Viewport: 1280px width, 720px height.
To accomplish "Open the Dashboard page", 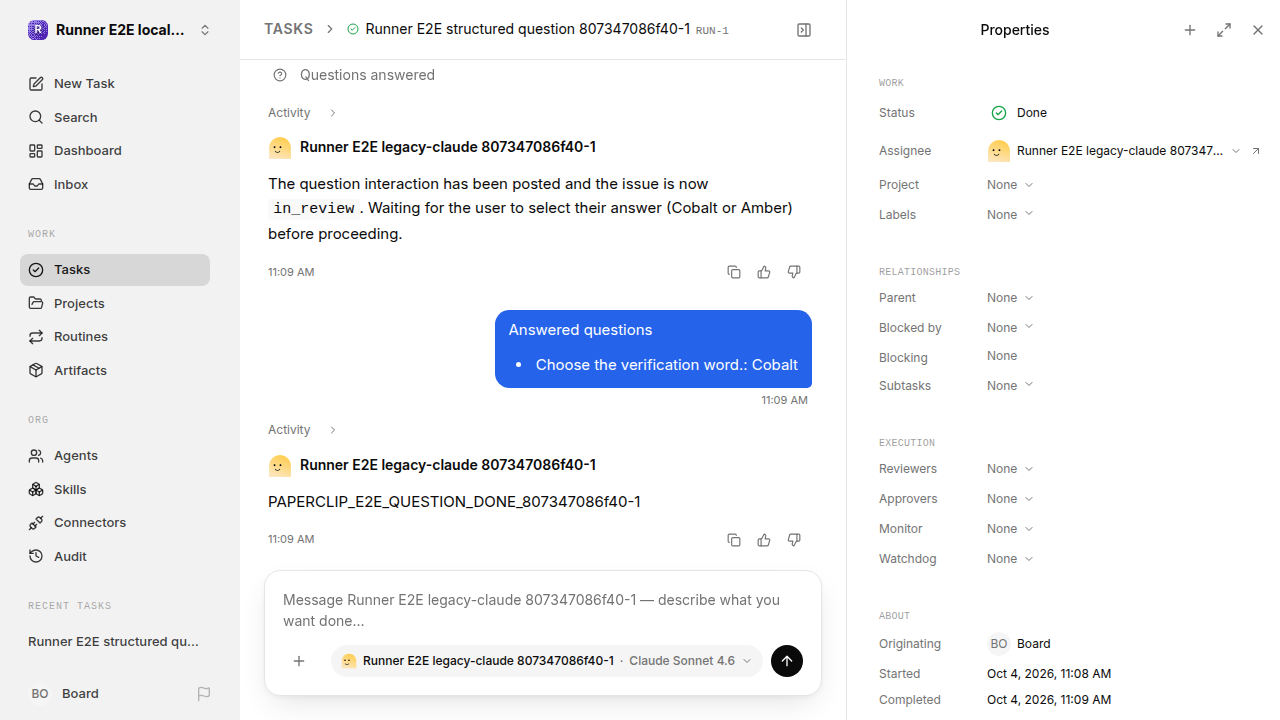I will [115, 151].
